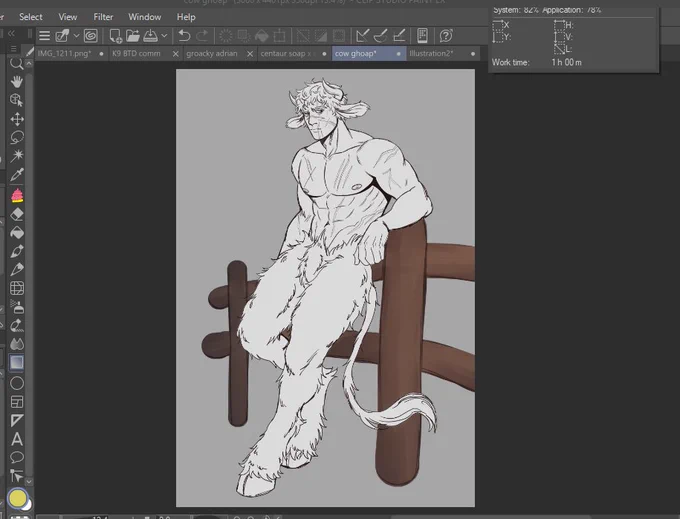Click the Invert selected area icon
Screen dimensions: 680x519
[321, 36]
